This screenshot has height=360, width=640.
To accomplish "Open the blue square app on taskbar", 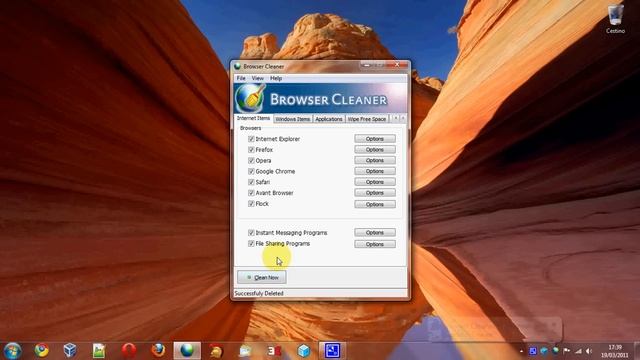I will (x=332, y=351).
